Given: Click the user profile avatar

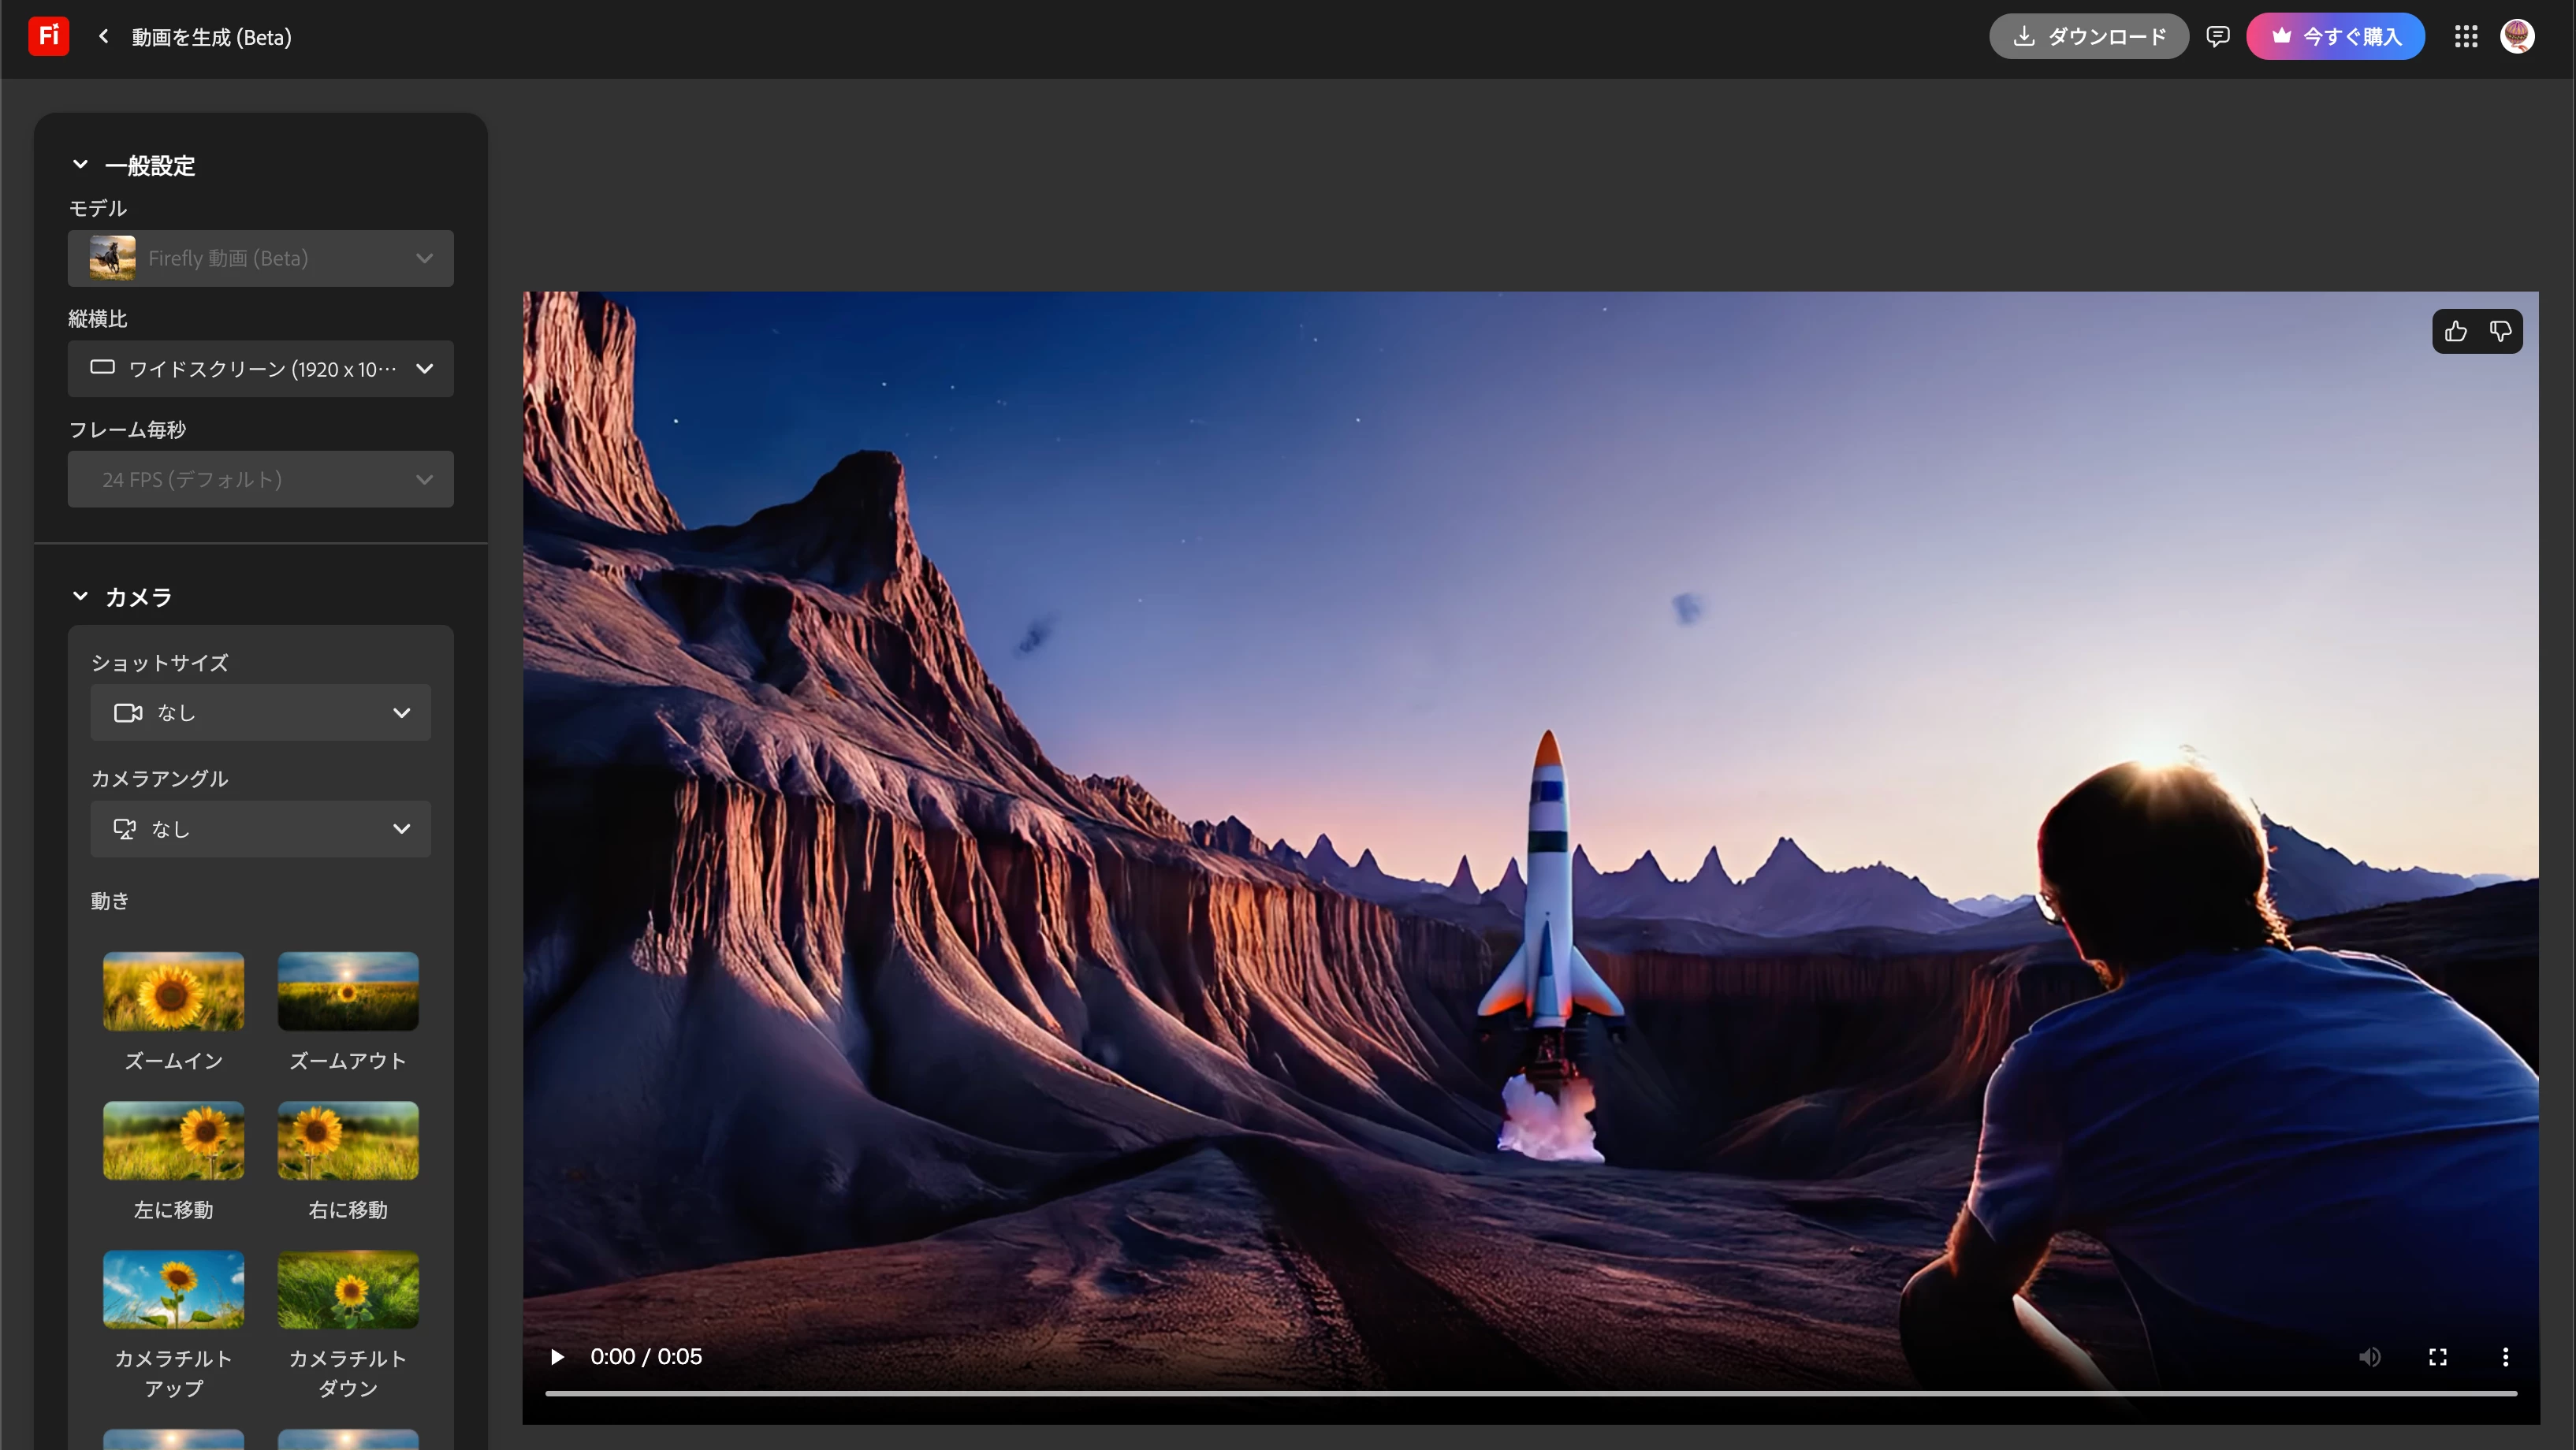Looking at the screenshot, I should click(2516, 37).
